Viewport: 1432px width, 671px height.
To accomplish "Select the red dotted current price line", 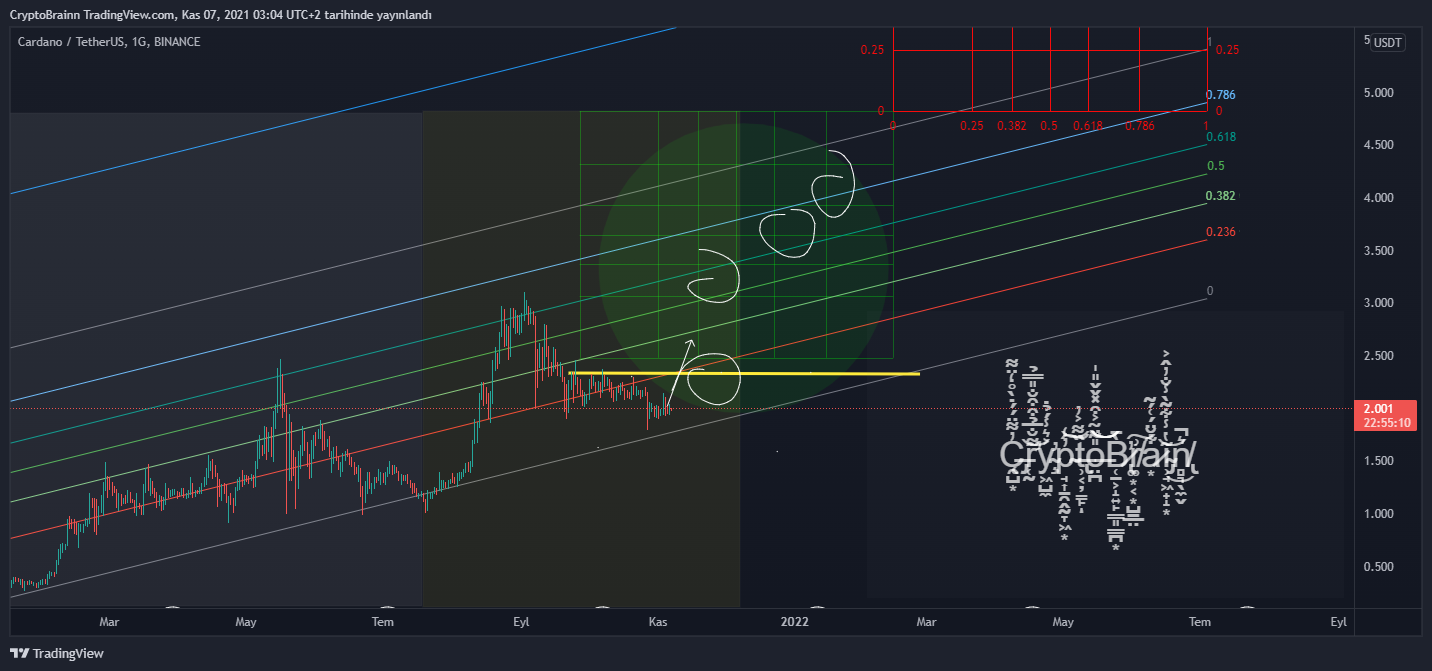I will (x=680, y=409).
